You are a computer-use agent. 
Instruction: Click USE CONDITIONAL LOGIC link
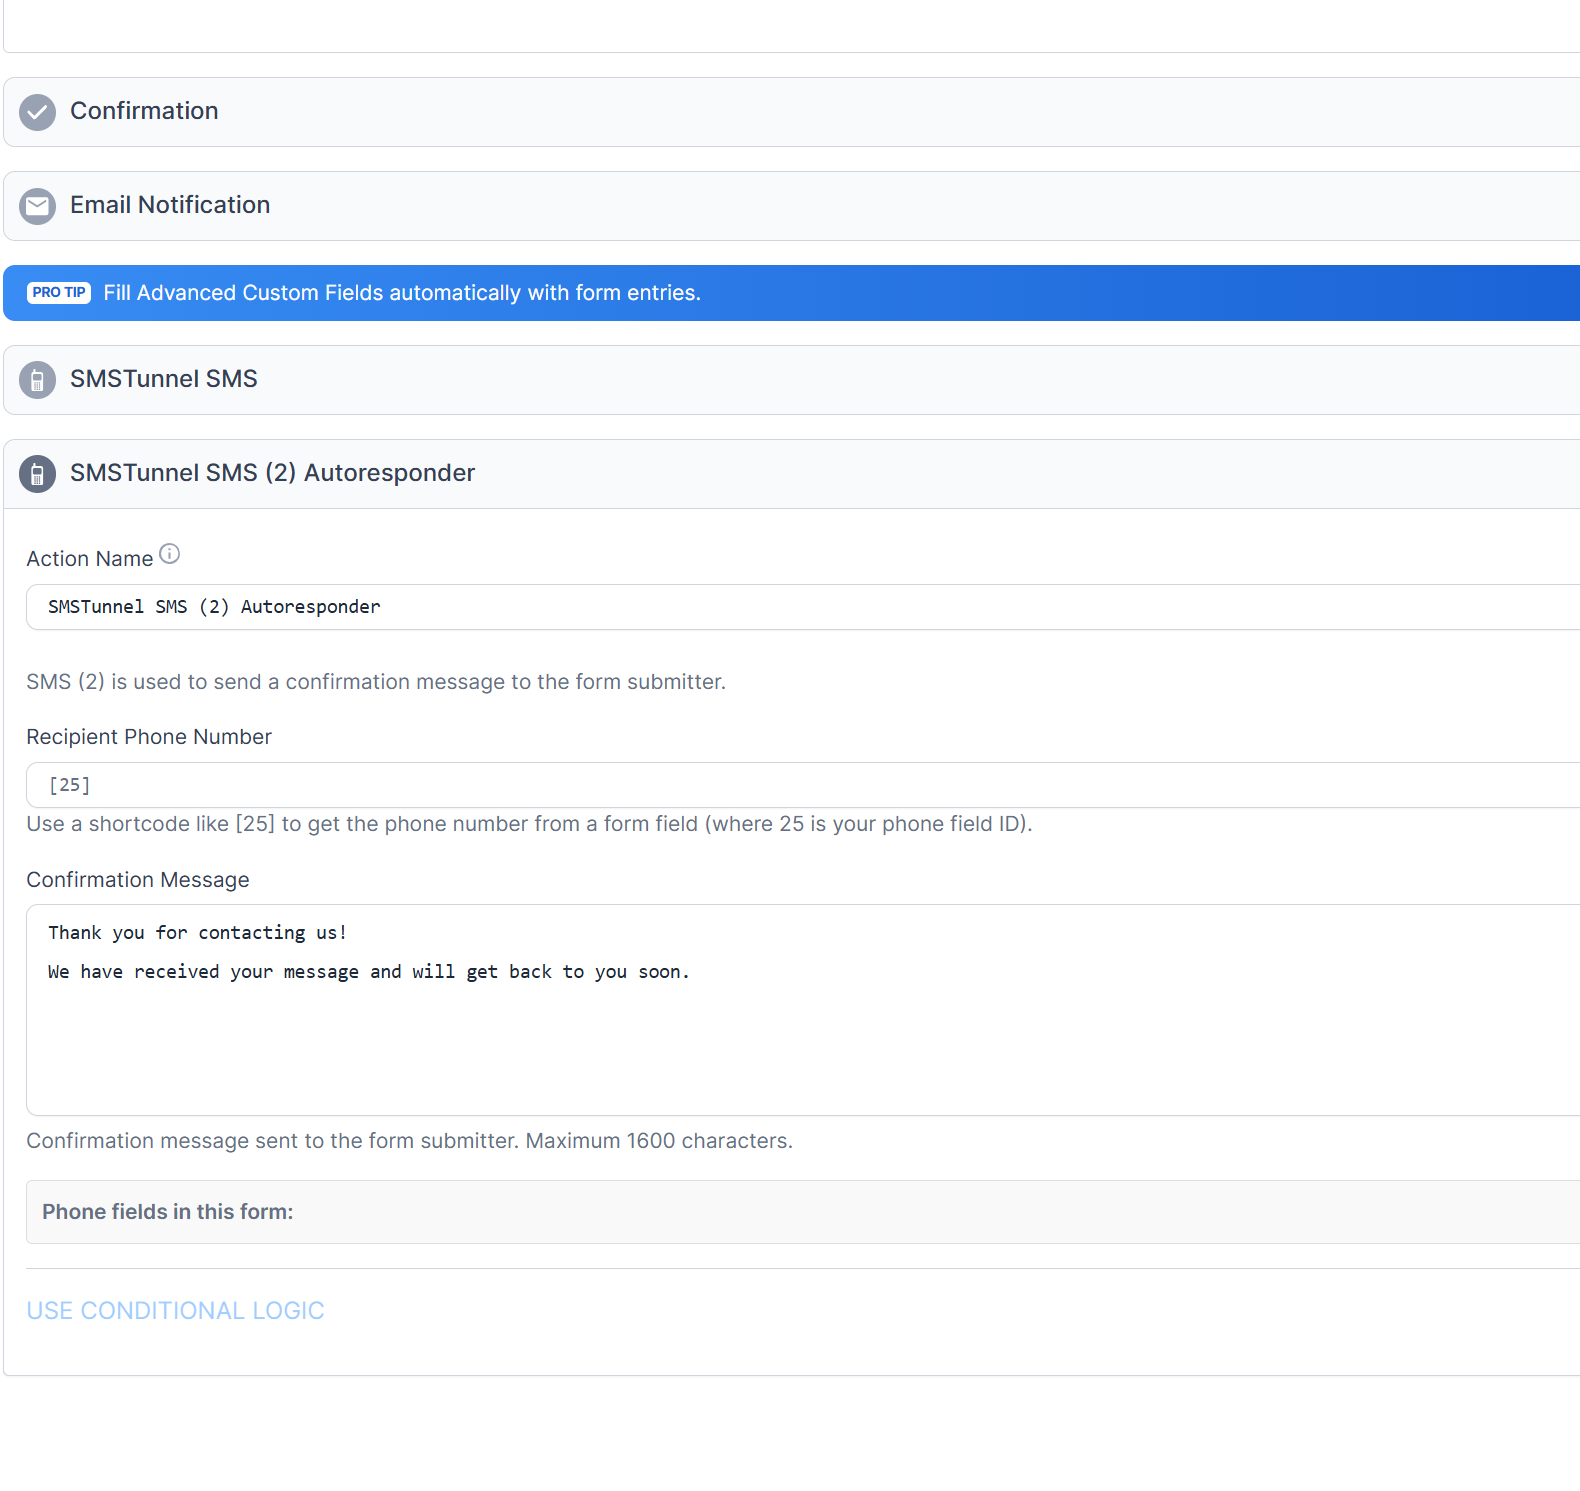pos(175,1310)
